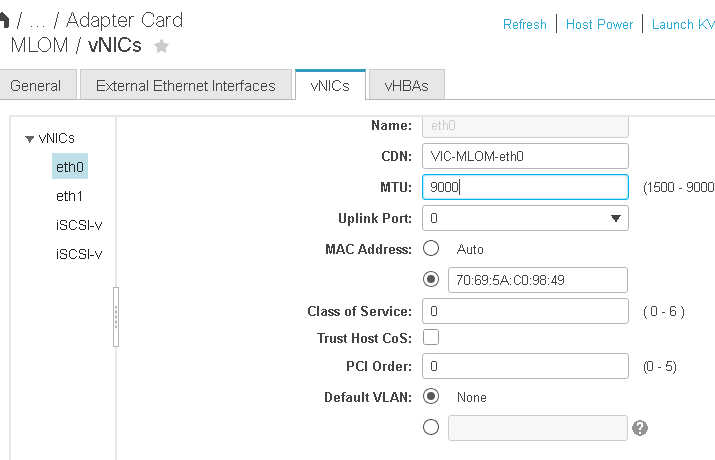Click the CDN text field
715x460 pixels.
pos(525,156)
